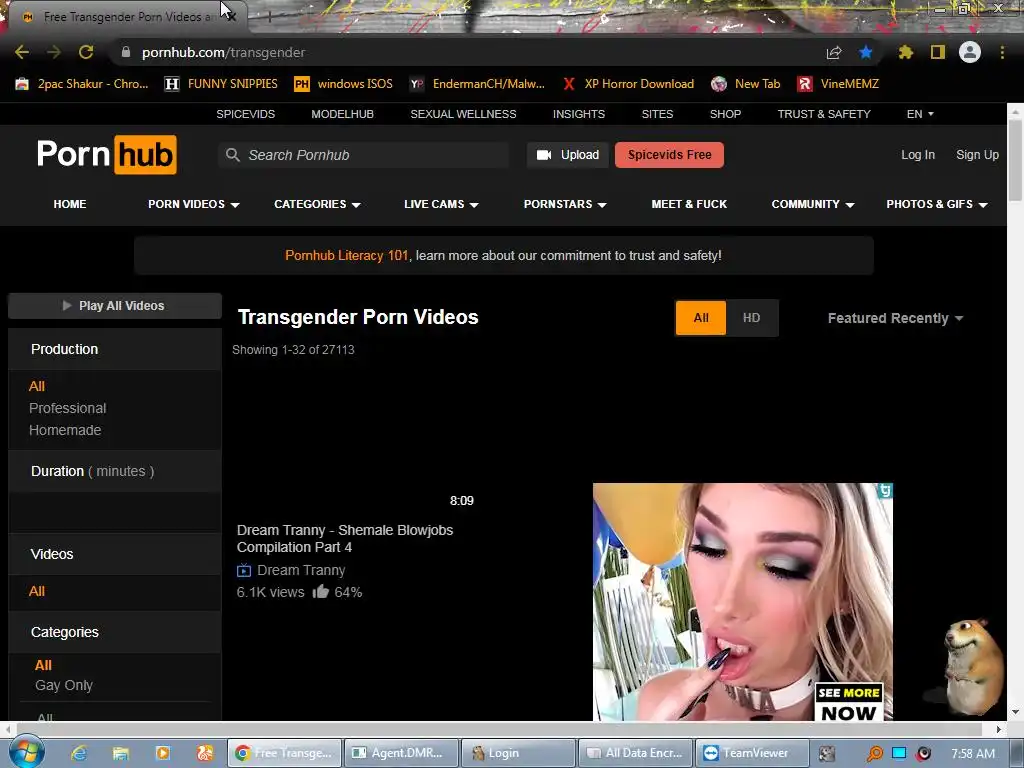Open the Pornhub Literacy 101 link
Viewport: 1024px width, 768px height.
tap(346, 255)
